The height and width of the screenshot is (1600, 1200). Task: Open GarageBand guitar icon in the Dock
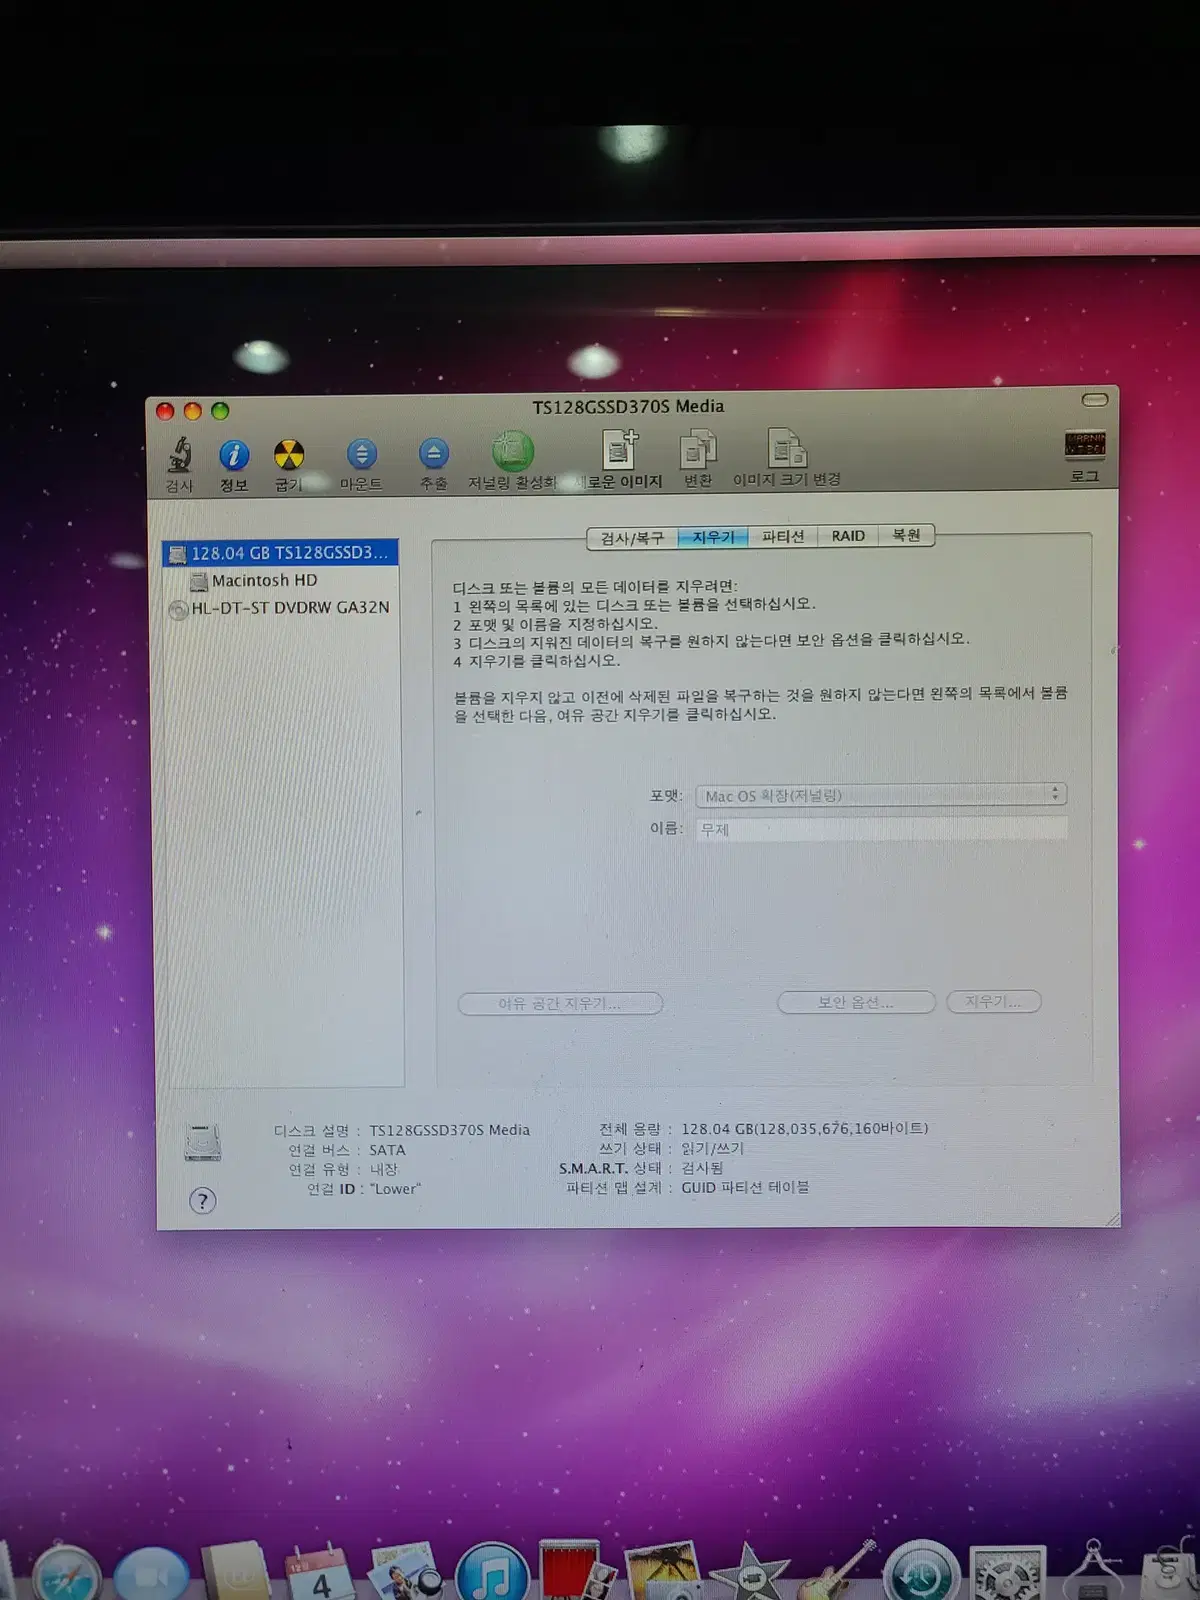click(x=838, y=1570)
